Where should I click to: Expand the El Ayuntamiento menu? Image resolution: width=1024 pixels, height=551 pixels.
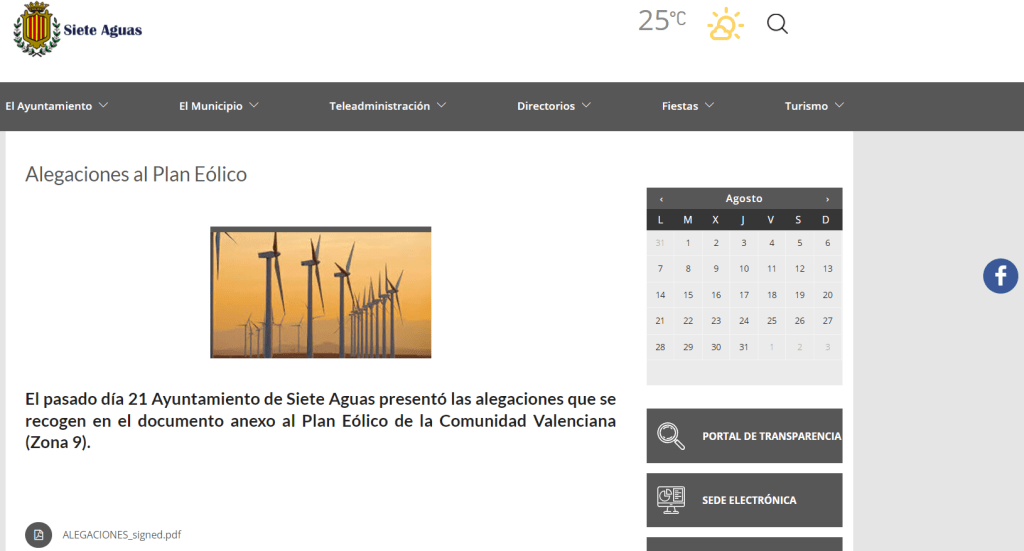tap(56, 106)
